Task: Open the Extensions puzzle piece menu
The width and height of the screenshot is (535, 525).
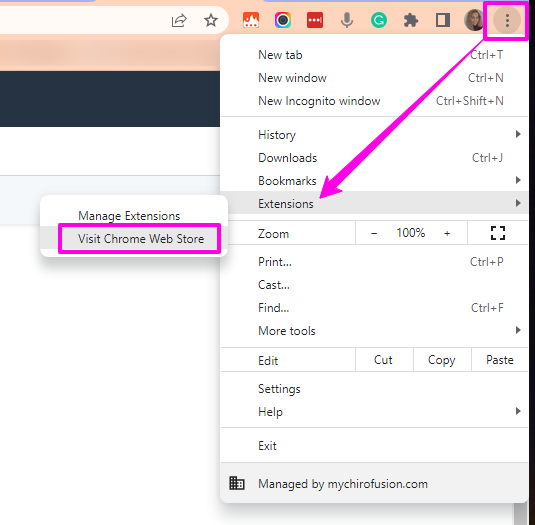Action: (411, 20)
